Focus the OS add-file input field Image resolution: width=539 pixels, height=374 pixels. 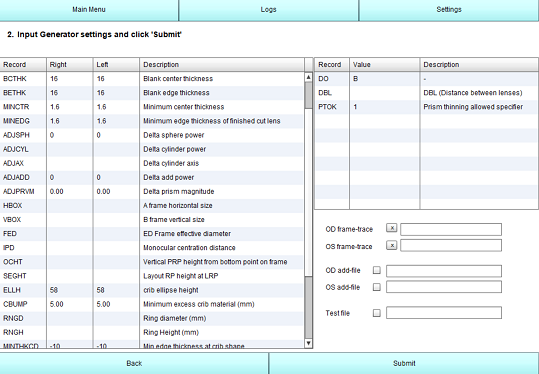click(443, 287)
